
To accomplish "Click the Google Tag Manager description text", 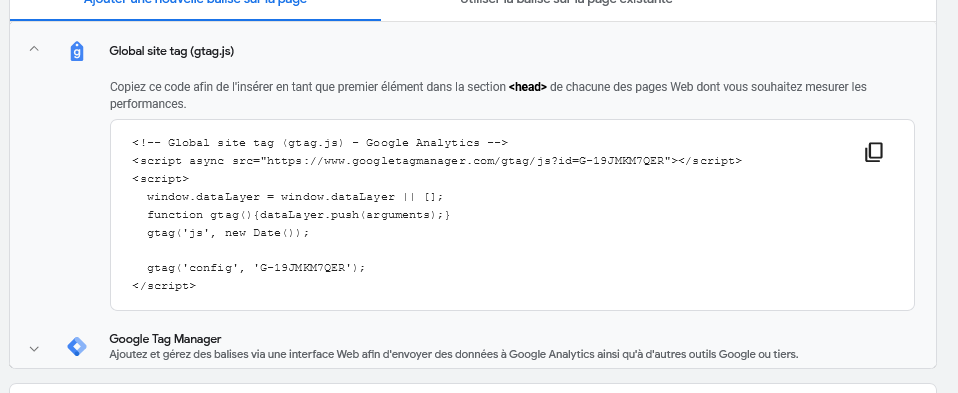I will (x=454, y=354).
